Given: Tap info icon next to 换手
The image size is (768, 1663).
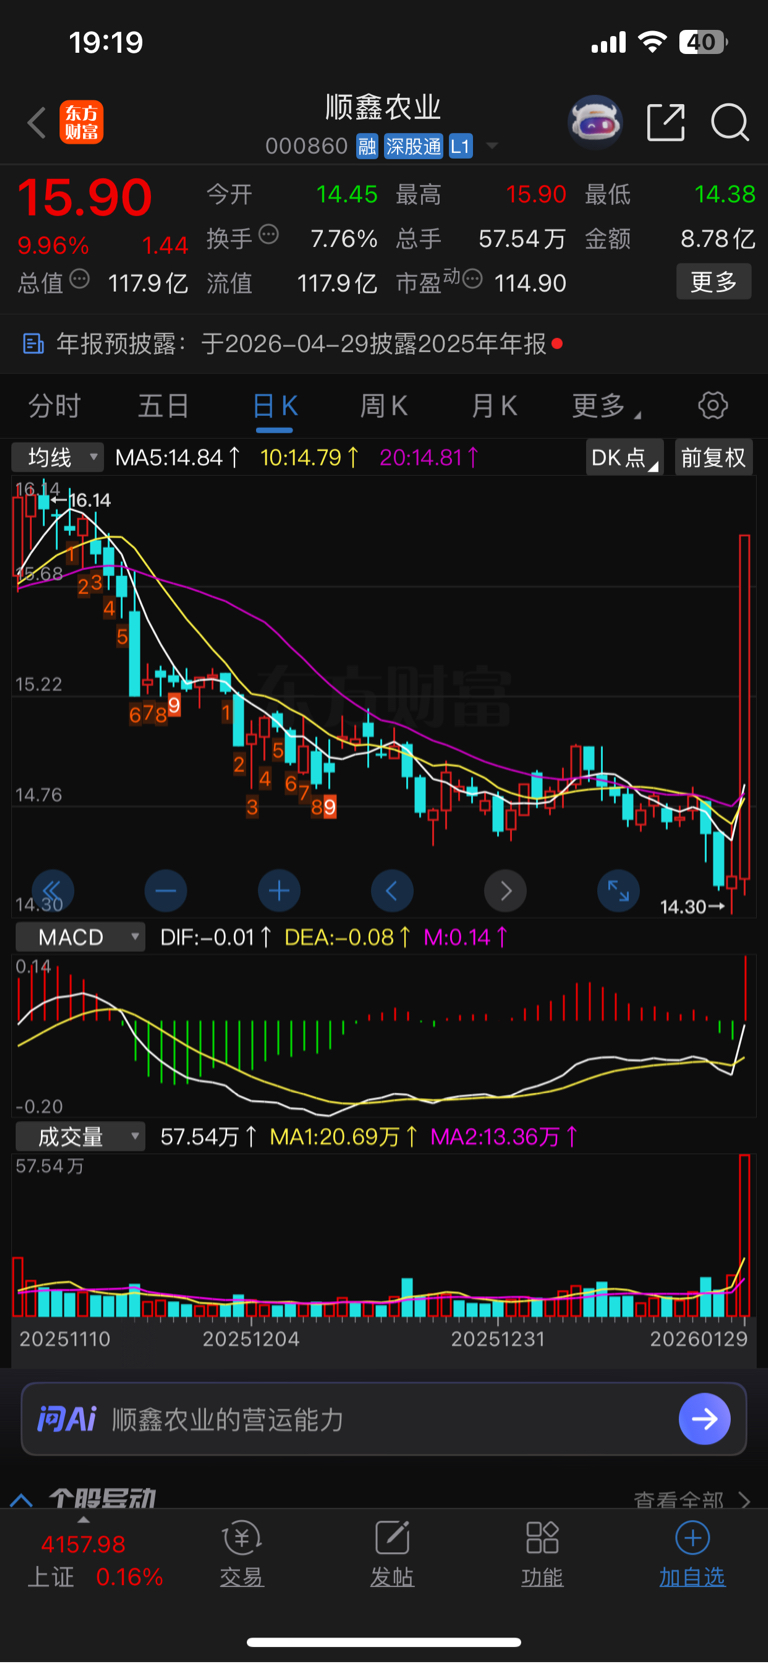Looking at the screenshot, I should click(x=269, y=235).
